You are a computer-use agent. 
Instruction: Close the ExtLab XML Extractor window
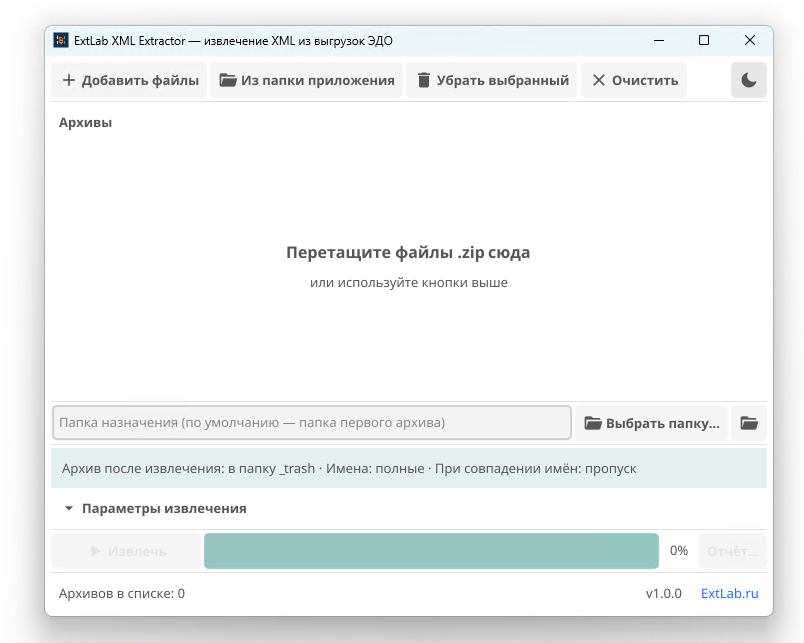750,41
